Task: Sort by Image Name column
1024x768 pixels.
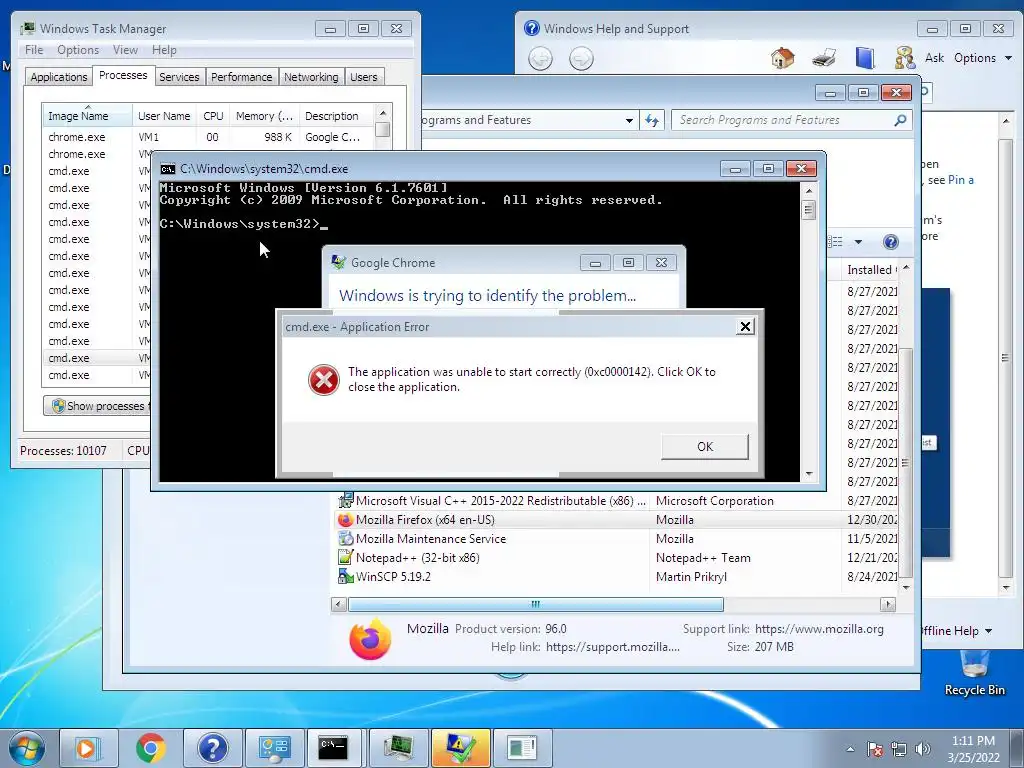Action: coord(88,116)
